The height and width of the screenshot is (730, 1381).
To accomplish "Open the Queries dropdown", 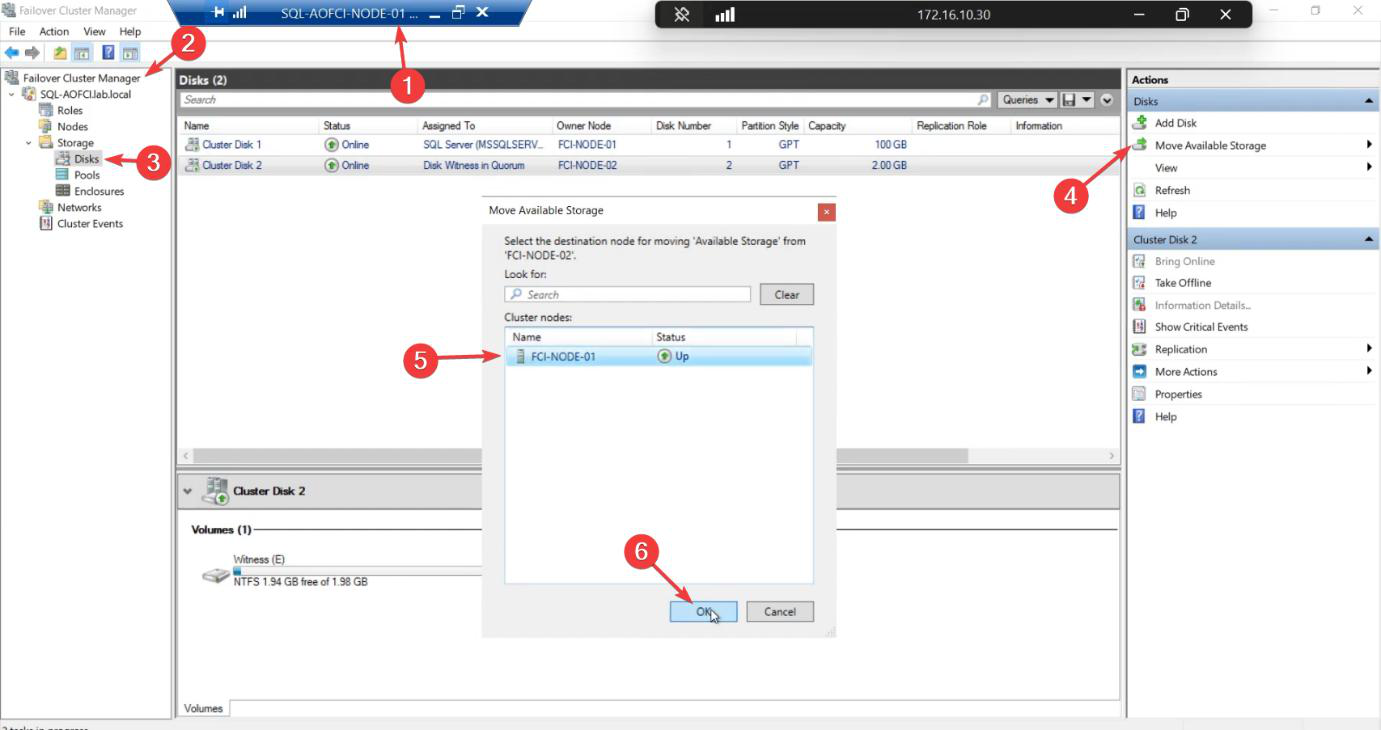I will [x=1028, y=100].
